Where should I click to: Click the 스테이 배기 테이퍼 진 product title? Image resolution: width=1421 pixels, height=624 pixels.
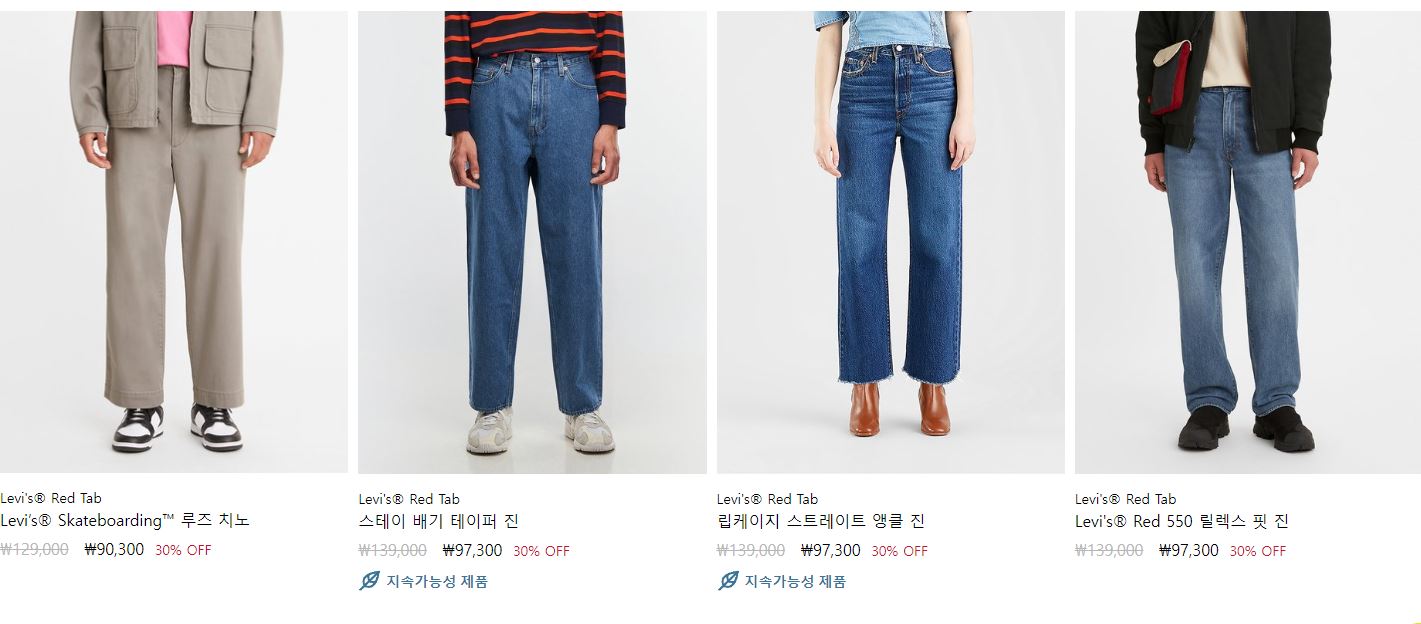[438, 521]
